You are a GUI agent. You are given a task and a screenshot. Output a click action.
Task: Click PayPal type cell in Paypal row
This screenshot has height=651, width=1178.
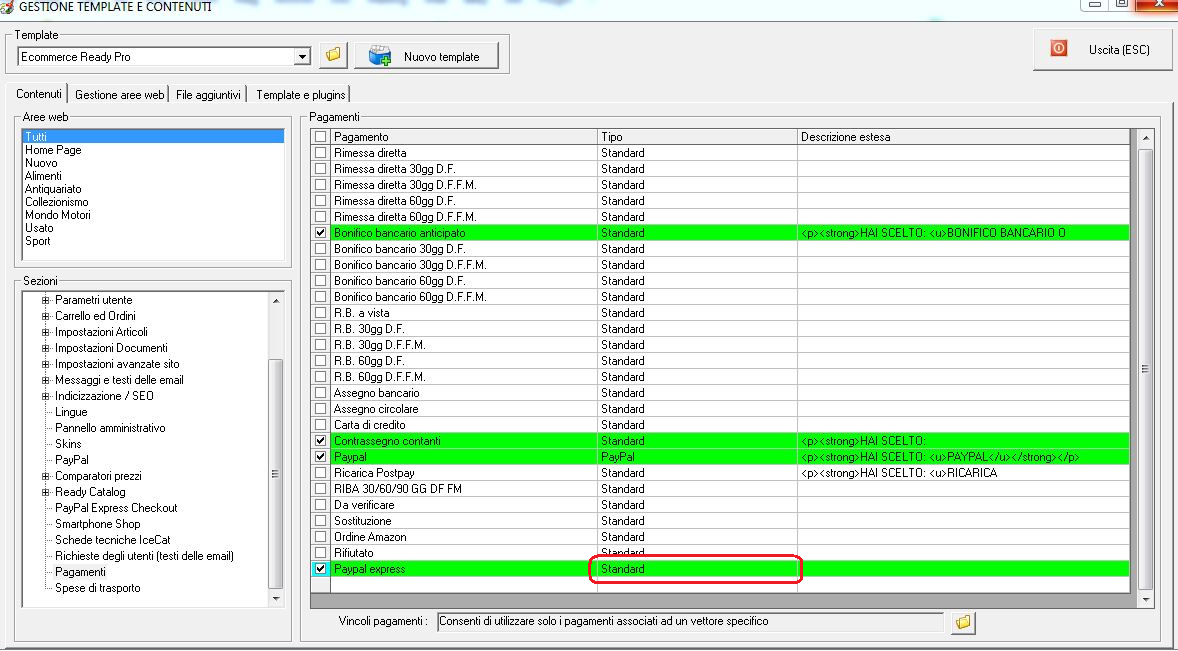(x=697, y=457)
